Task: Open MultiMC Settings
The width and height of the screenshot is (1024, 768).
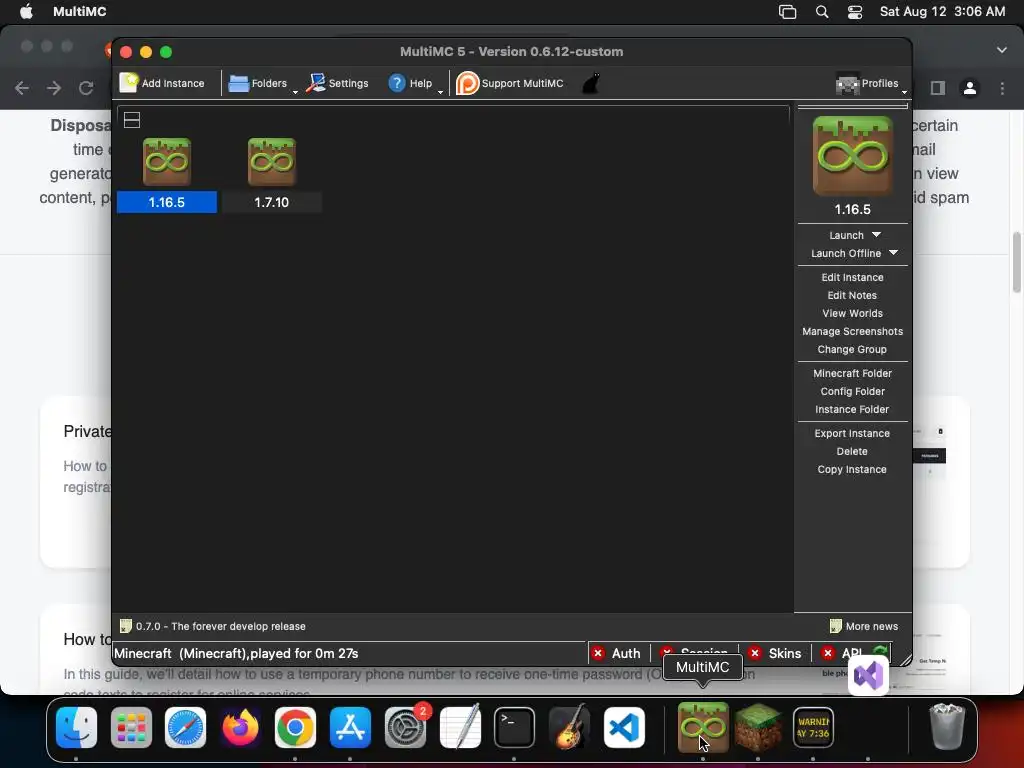Action: coord(338,83)
